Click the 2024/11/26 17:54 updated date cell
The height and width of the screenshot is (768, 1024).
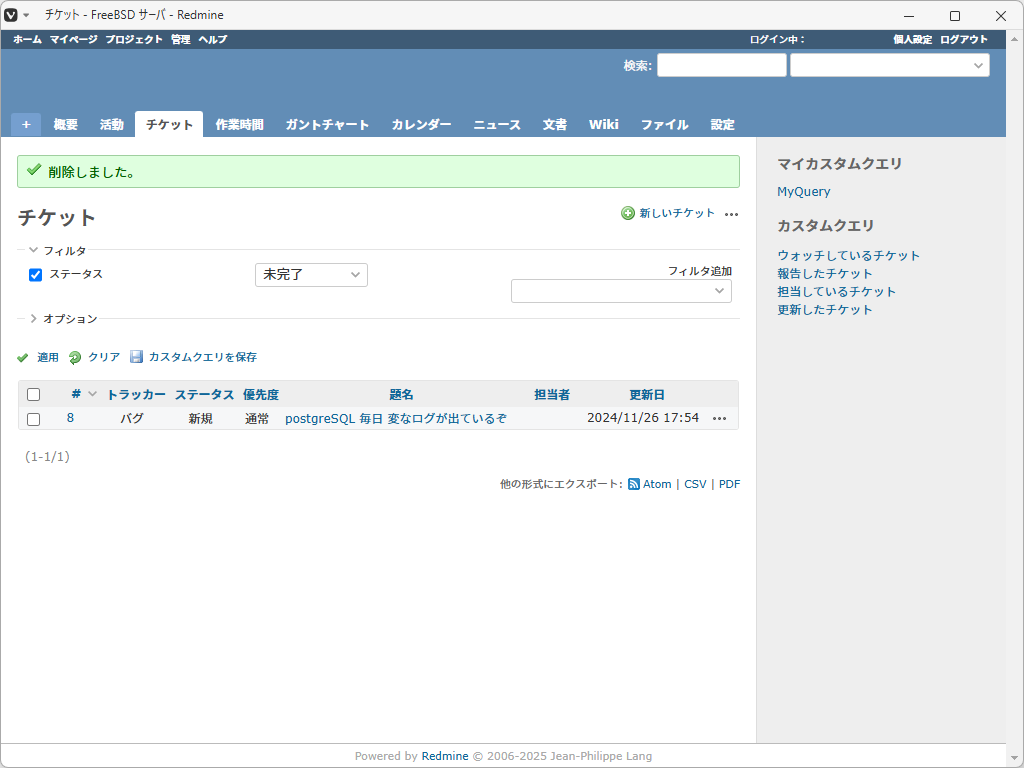point(643,418)
